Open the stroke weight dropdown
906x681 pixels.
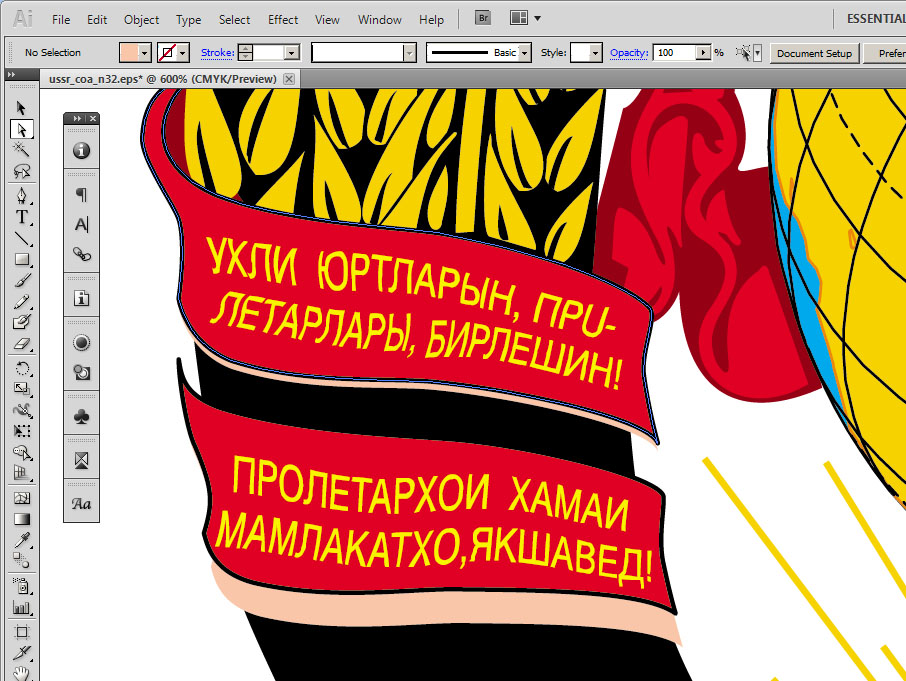292,53
